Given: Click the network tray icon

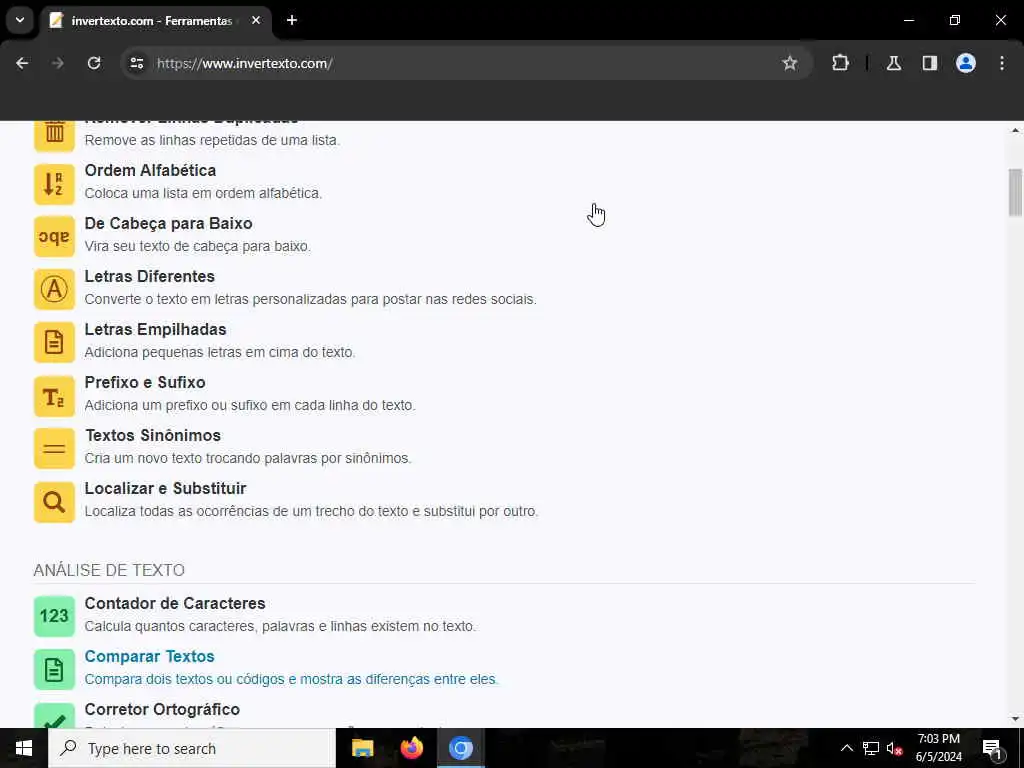Looking at the screenshot, I should pos(871,748).
